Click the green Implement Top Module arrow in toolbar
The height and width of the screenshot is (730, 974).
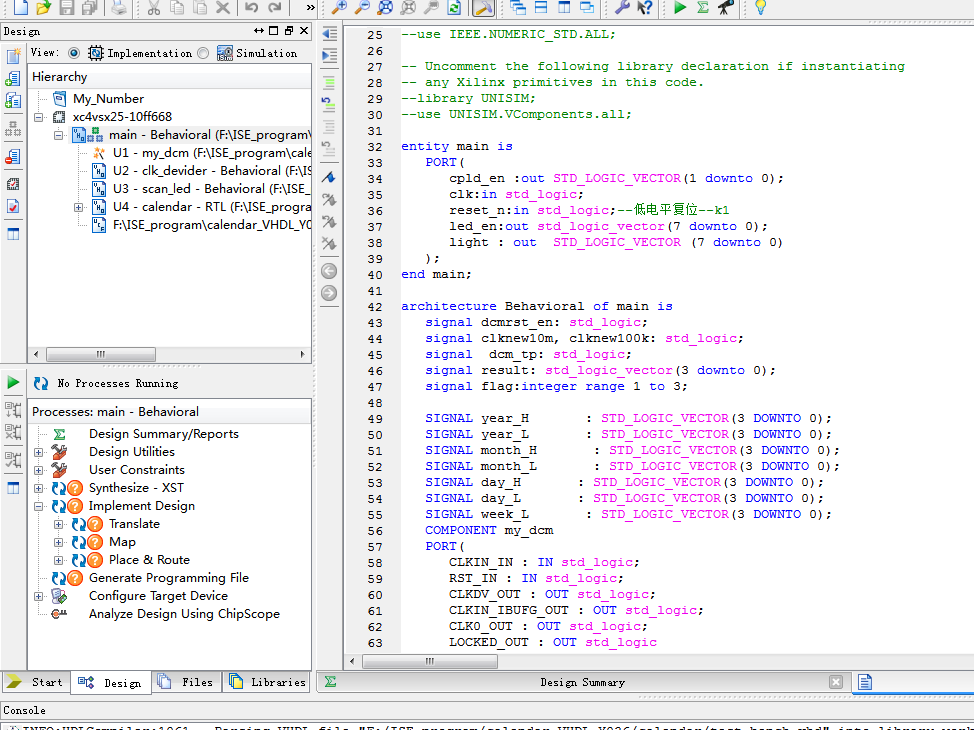click(680, 8)
